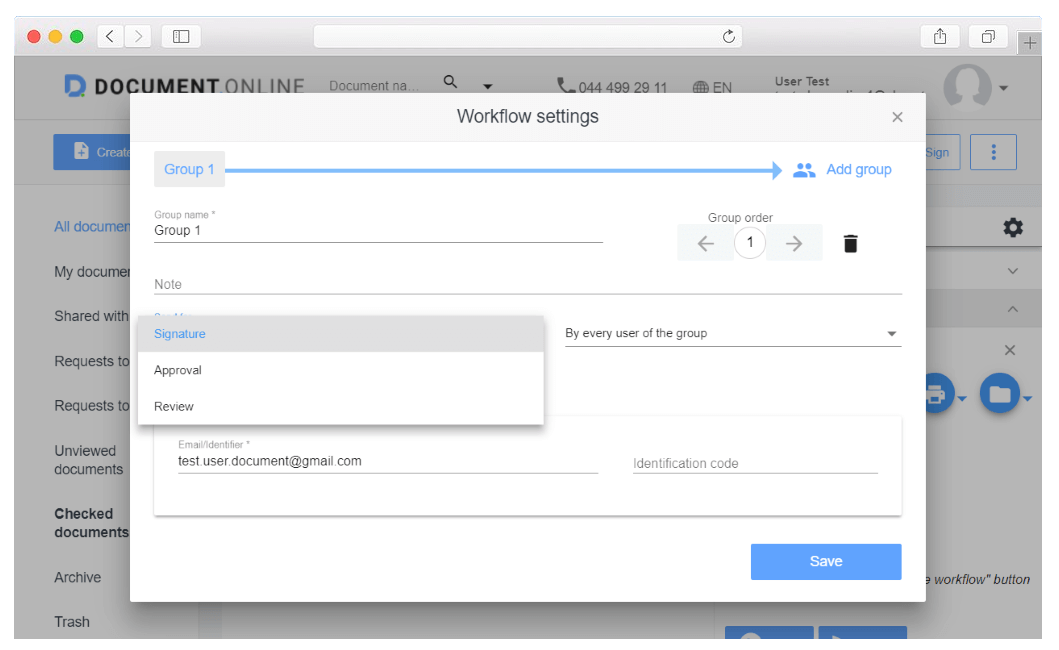1059x650 pixels.
Task: Click into the Note input field
Action: tap(527, 284)
